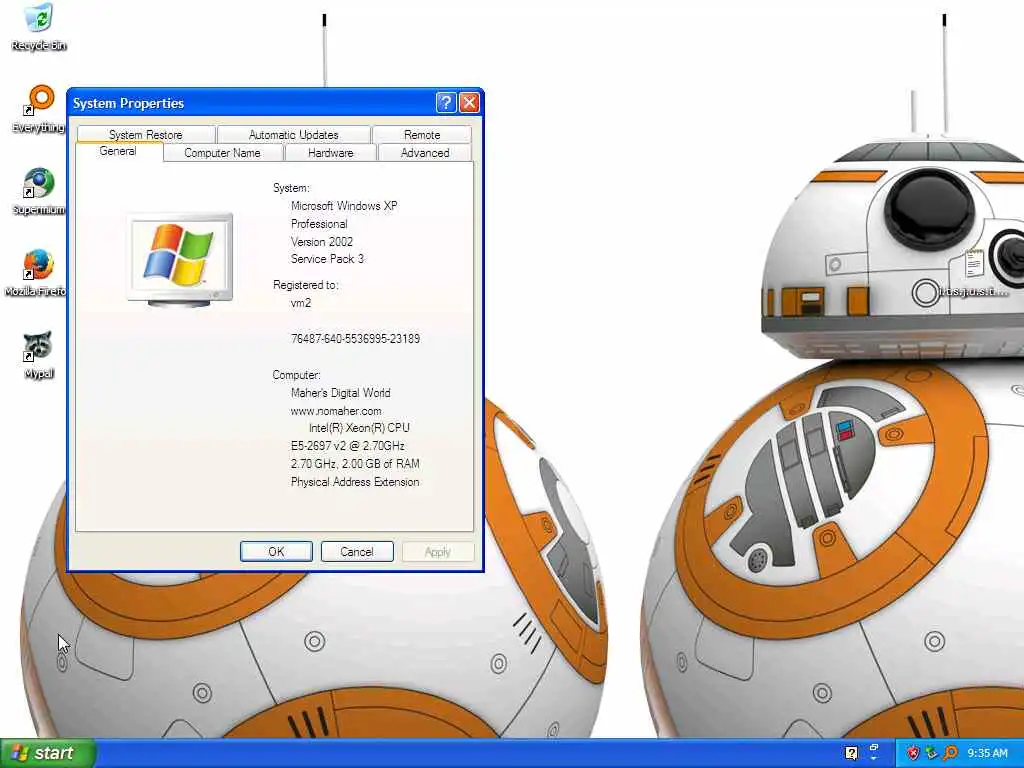The height and width of the screenshot is (768, 1024).
Task: Click the 'Registered to:' label
Action: tap(306, 285)
